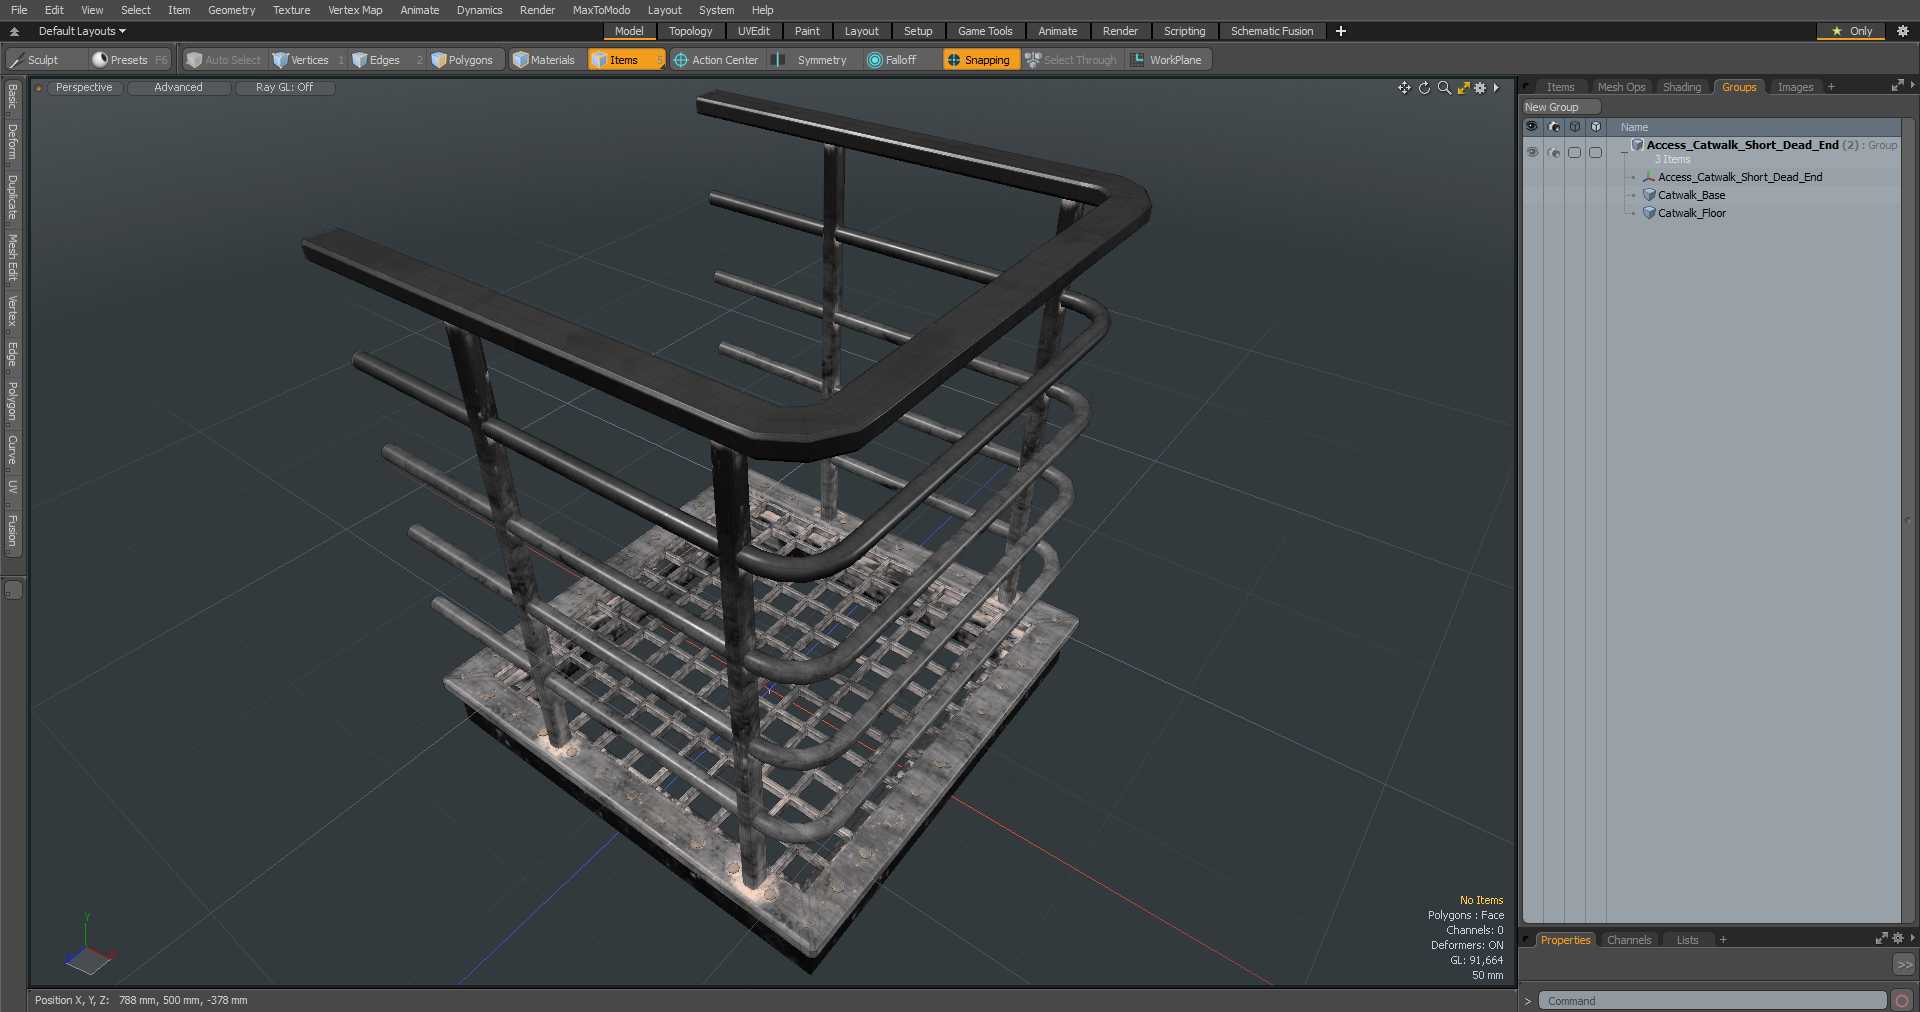Toggle the Only star button

(x=1851, y=31)
